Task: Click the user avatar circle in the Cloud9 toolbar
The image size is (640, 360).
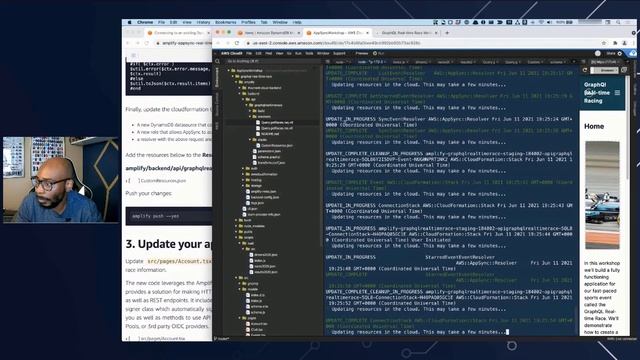Action: click(598, 53)
